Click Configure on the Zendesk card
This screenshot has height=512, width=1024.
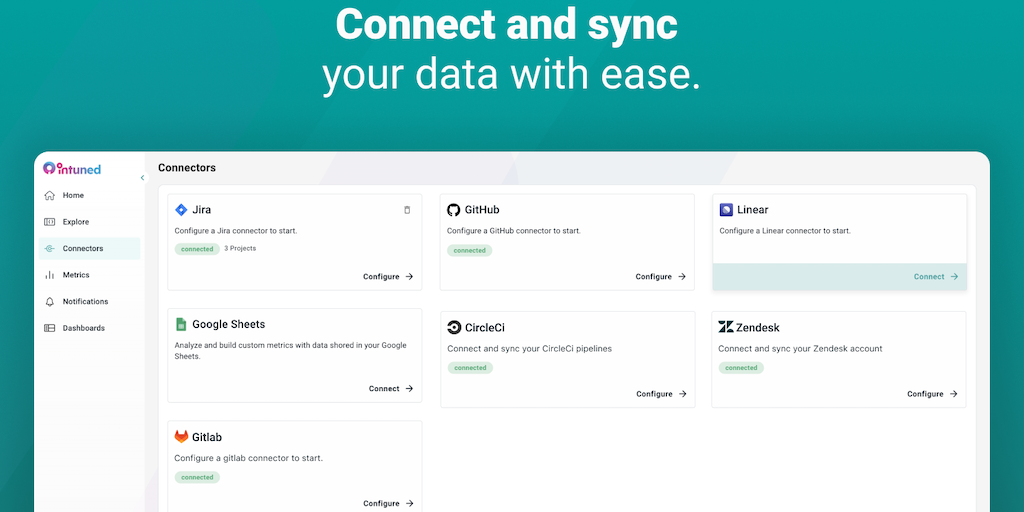[x=925, y=394]
